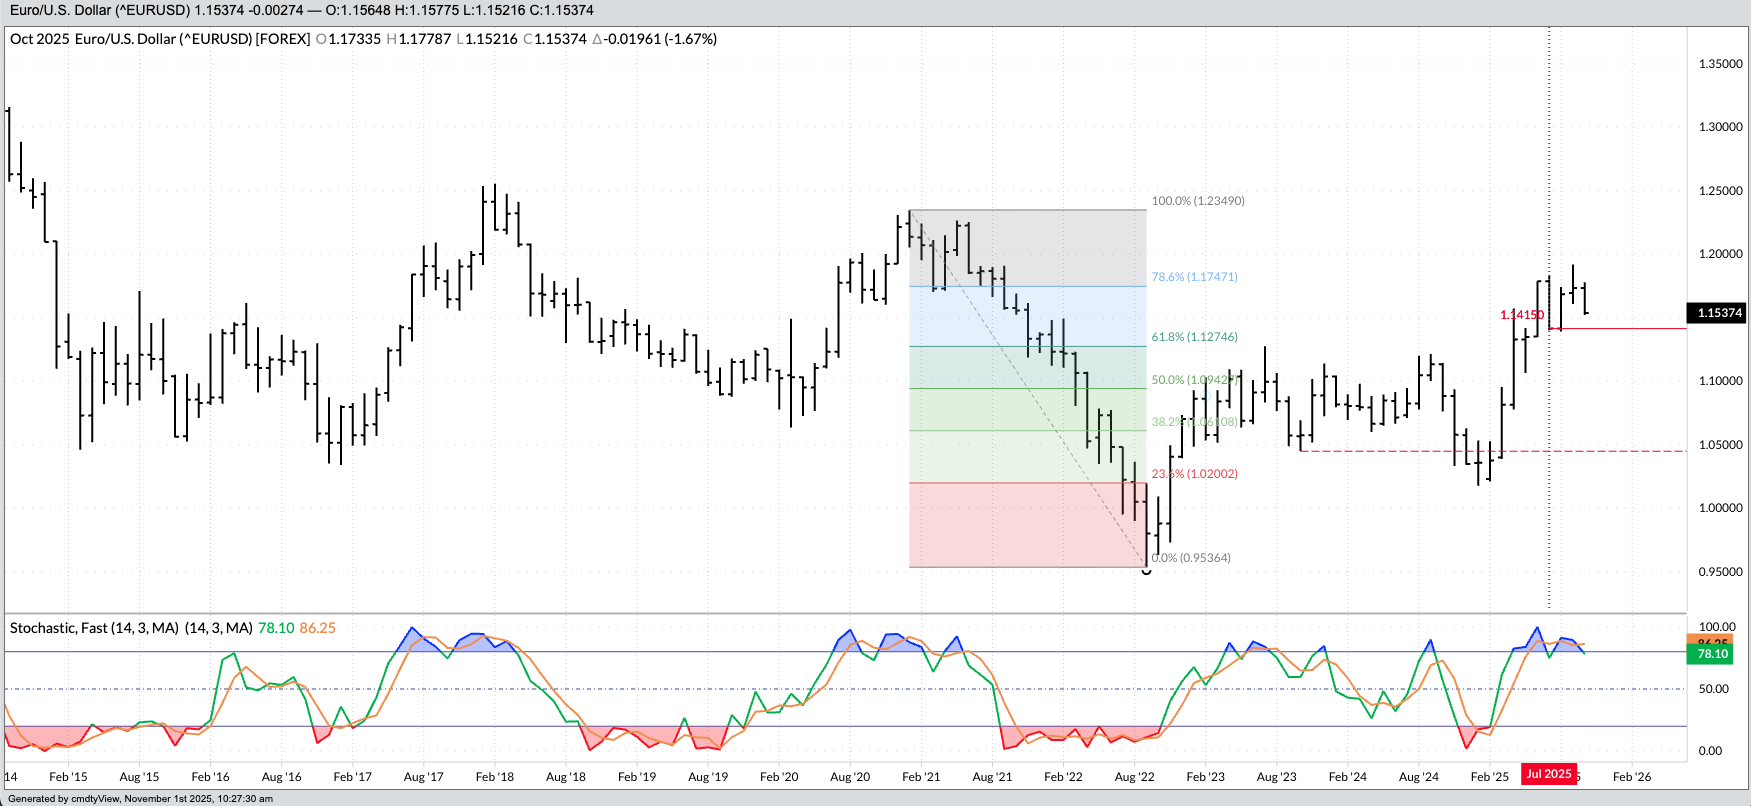Click the 0.0% (0.95364) Fibonacci base label
1751x806 pixels.
pos(1190,558)
